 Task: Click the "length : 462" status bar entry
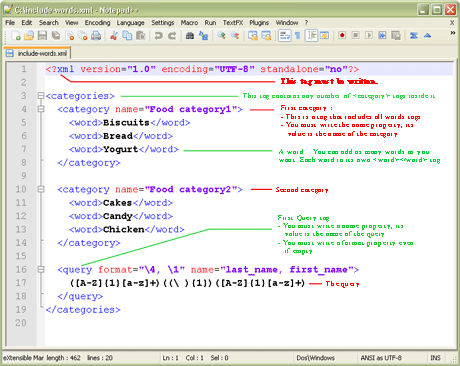(x=63, y=358)
